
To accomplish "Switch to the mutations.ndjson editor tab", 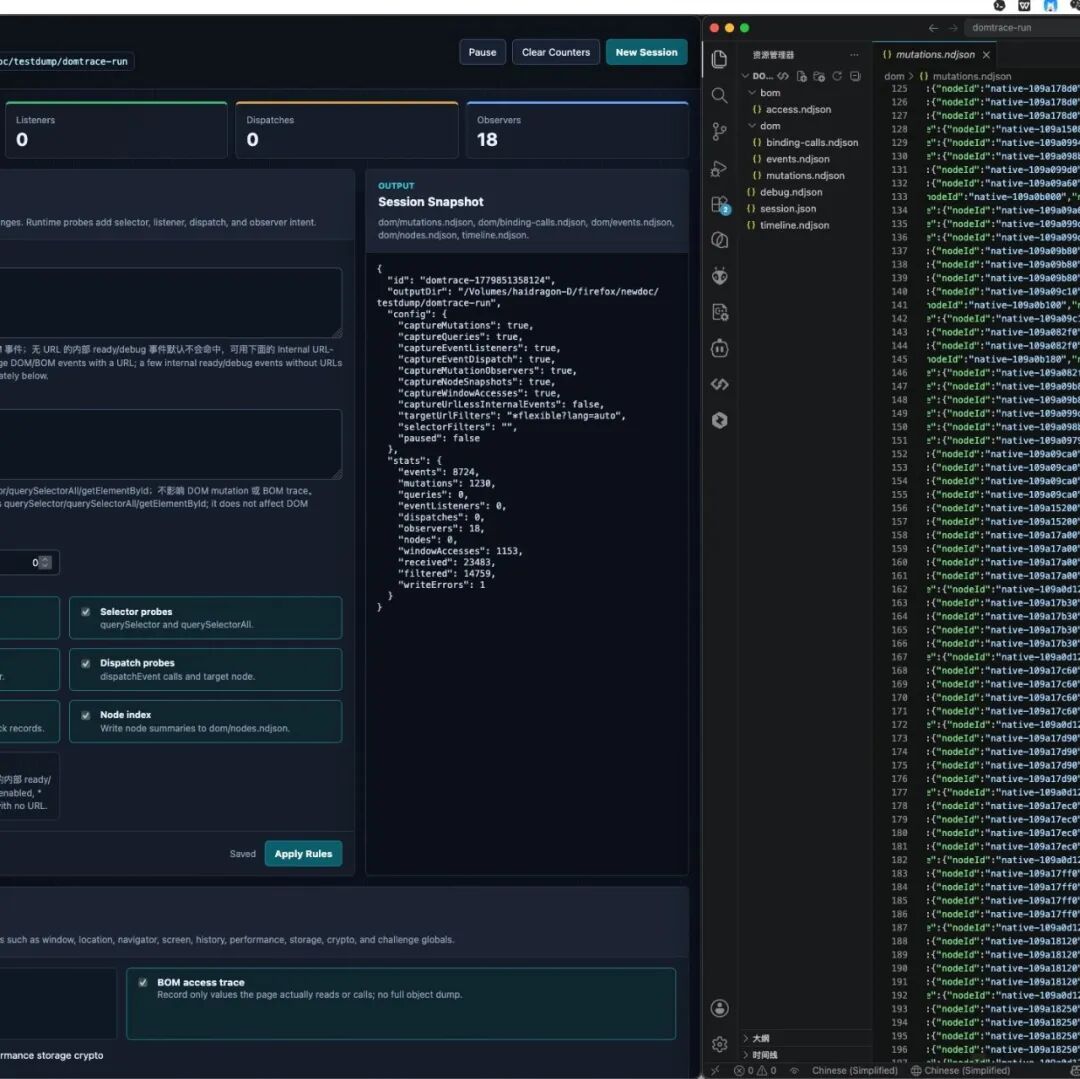I will pyautogui.click(x=935, y=54).
